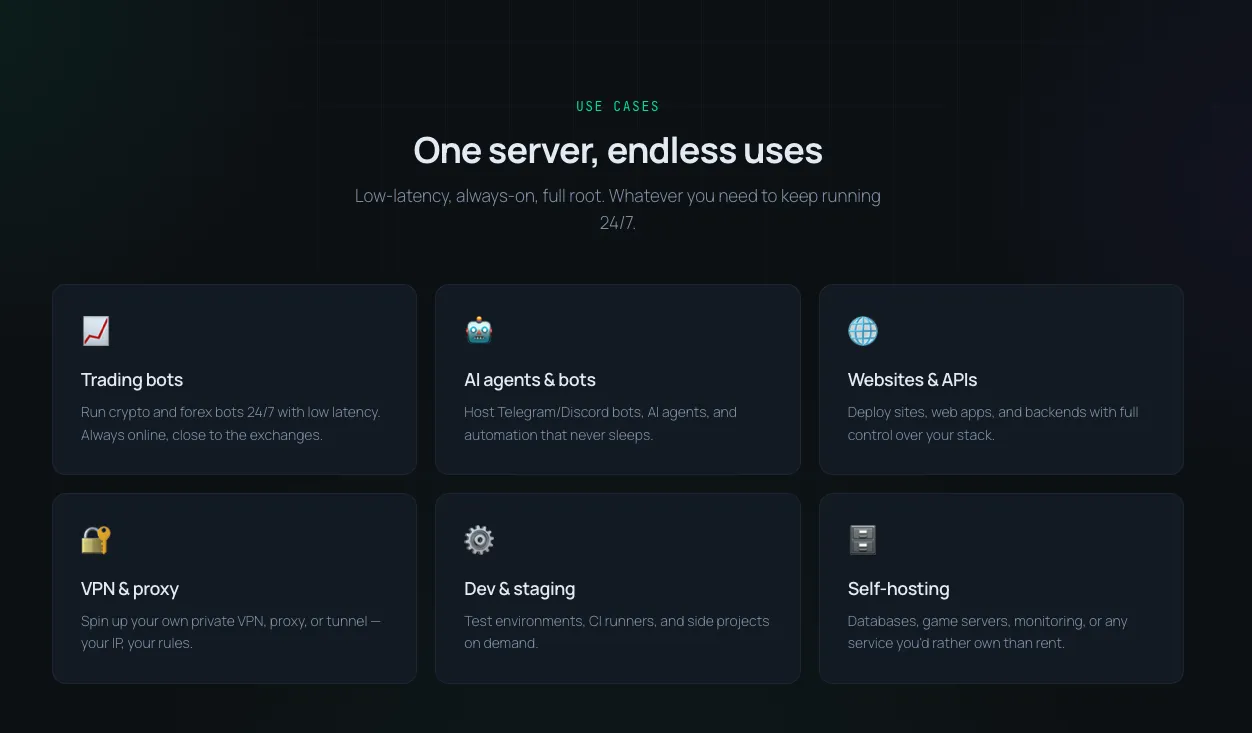The image size is (1252, 733).
Task: Select the AI agents & bots heading
Action: click(530, 380)
